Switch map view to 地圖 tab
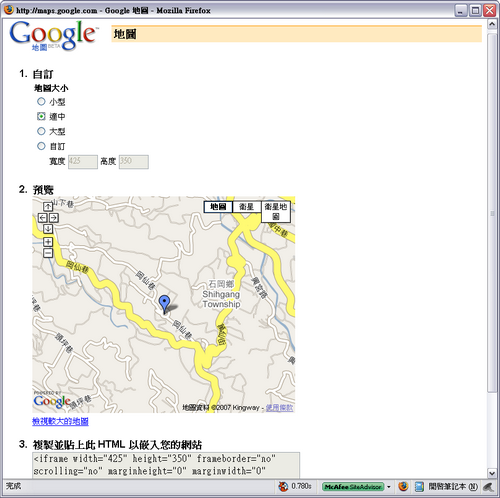The height and width of the screenshot is (498, 500). pyautogui.click(x=218, y=207)
